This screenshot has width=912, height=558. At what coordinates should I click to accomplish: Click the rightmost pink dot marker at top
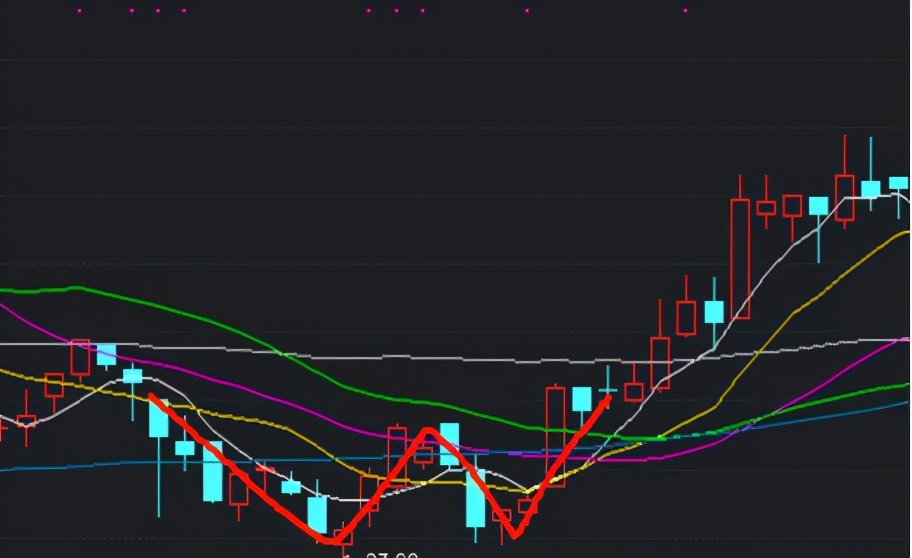tap(685, 10)
